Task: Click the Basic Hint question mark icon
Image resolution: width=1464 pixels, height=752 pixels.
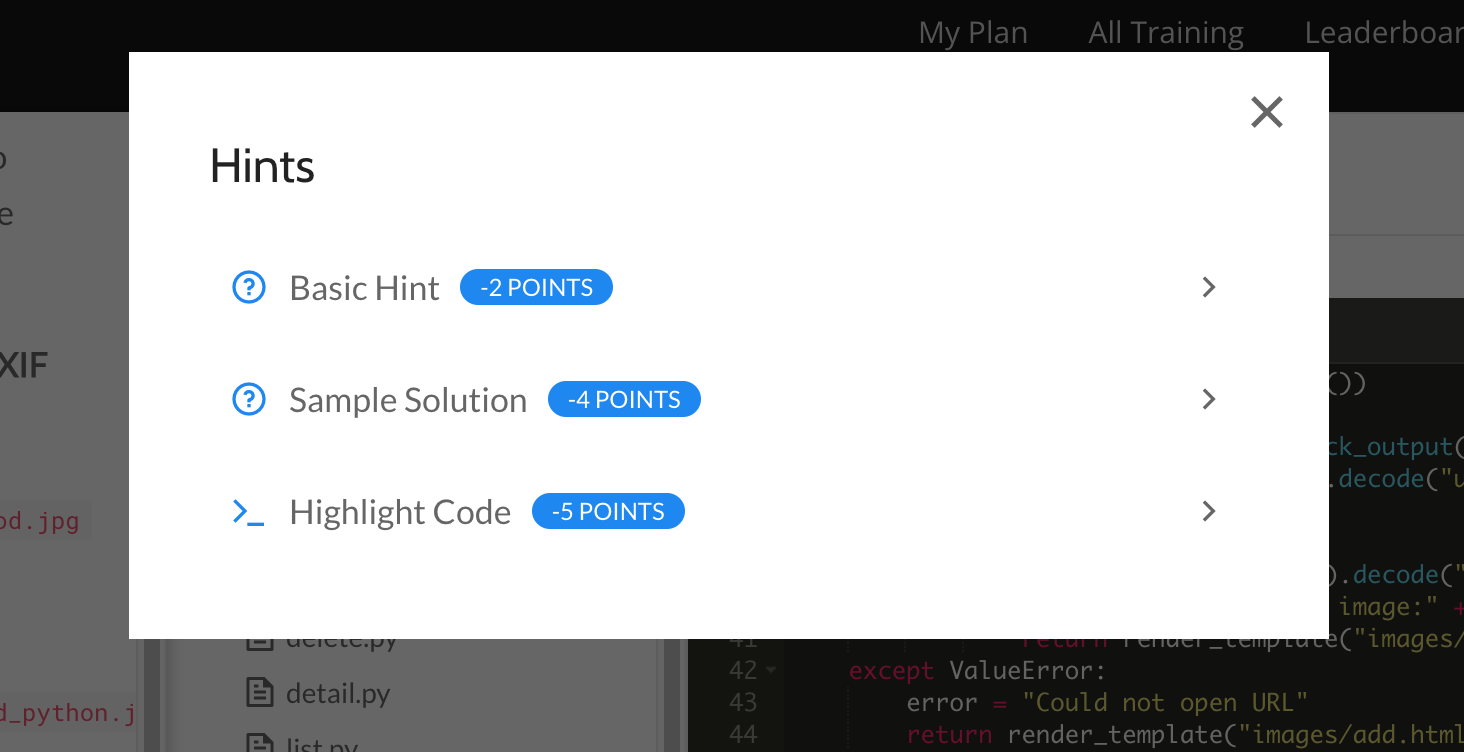Action: 248,288
